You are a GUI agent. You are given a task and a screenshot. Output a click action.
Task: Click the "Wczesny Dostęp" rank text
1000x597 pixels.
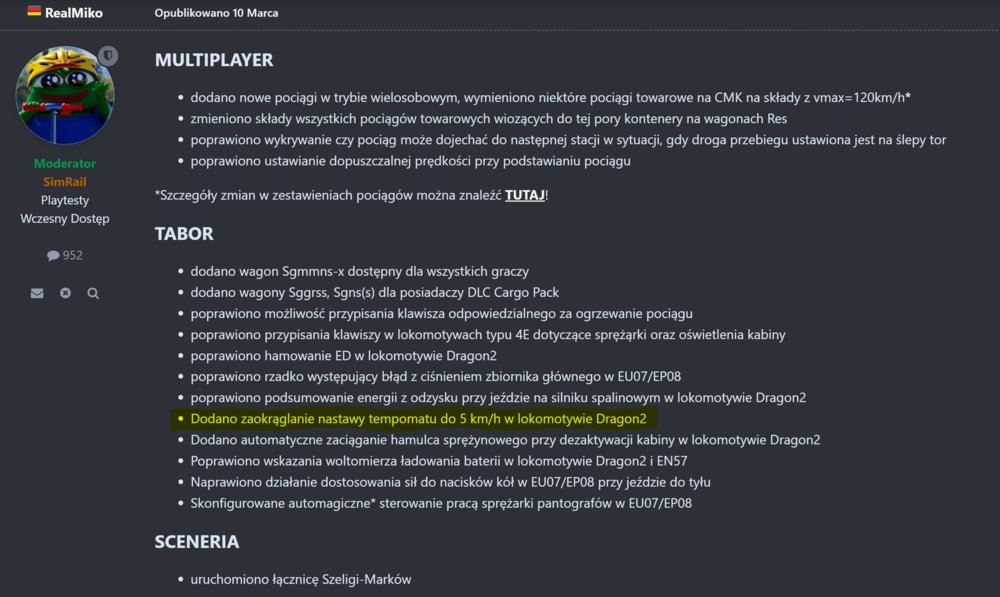coord(65,218)
